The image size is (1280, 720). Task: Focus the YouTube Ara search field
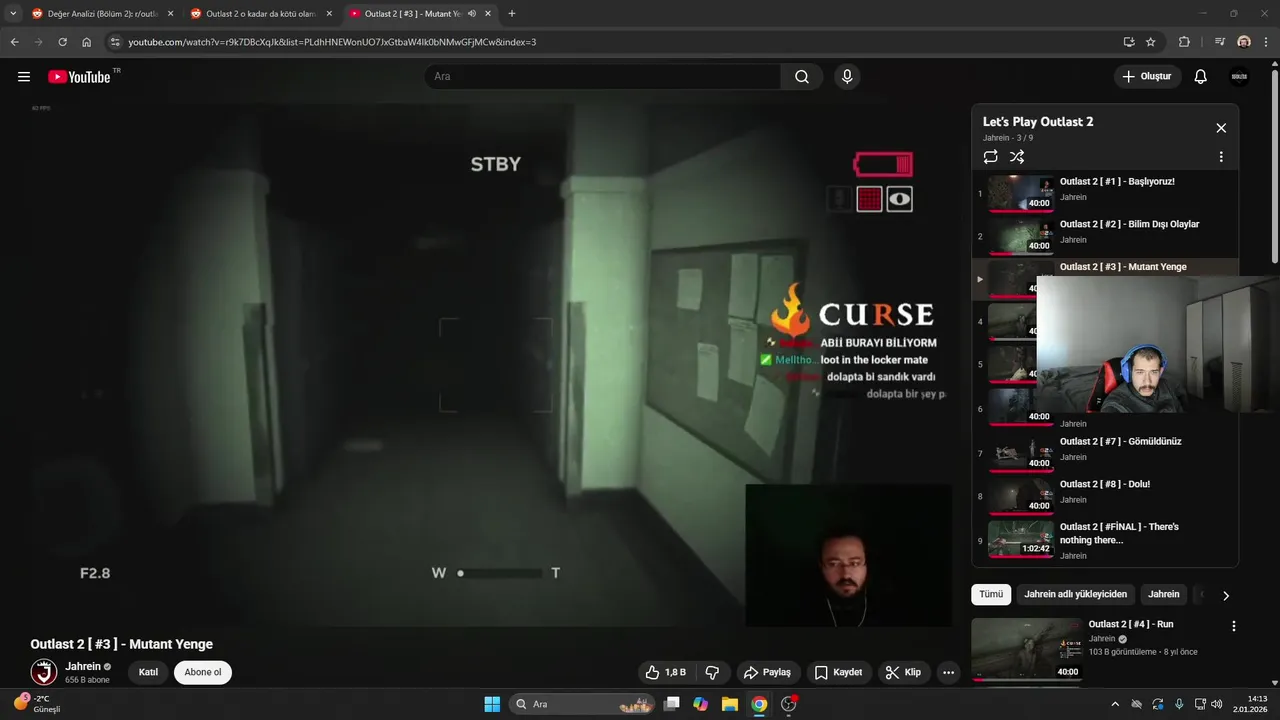click(603, 77)
